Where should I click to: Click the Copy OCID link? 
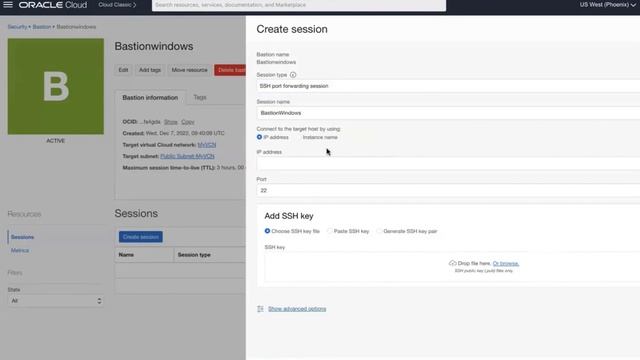(188, 122)
